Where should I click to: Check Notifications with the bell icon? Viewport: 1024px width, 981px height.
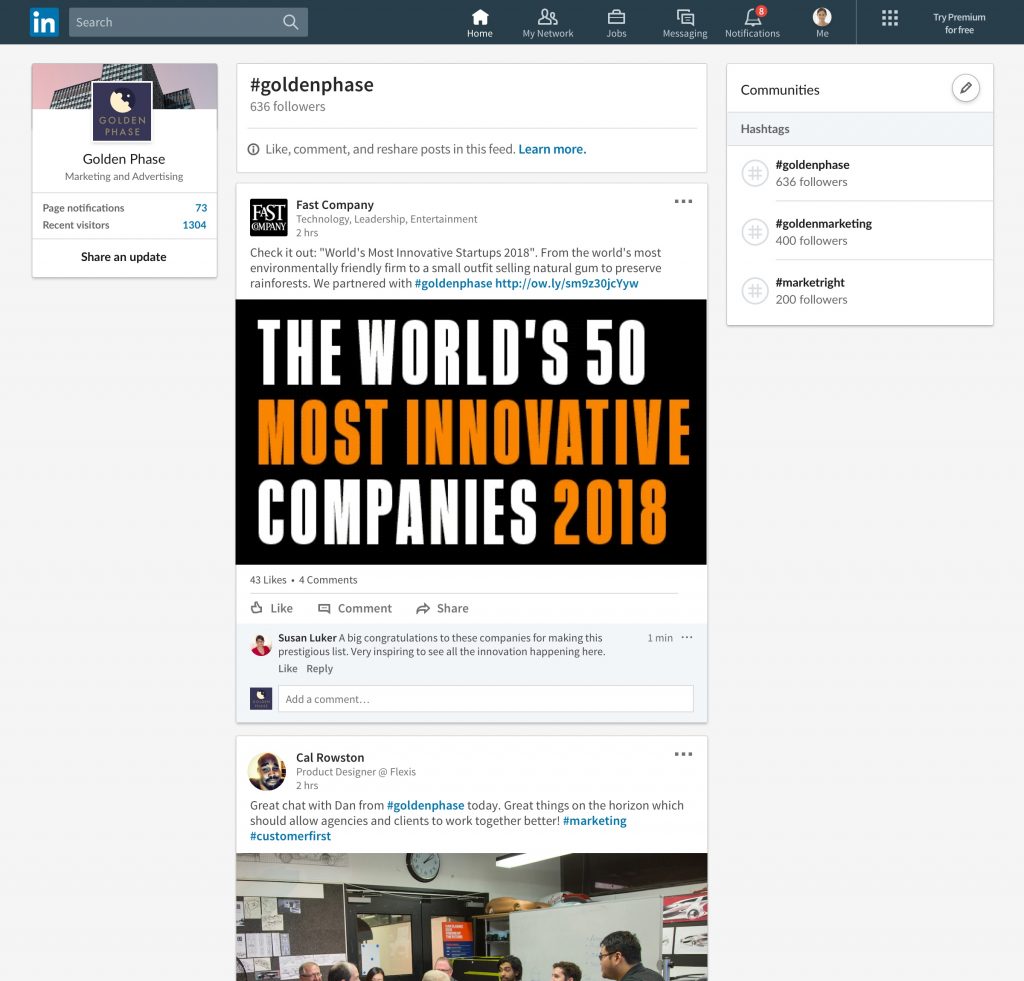[752, 22]
